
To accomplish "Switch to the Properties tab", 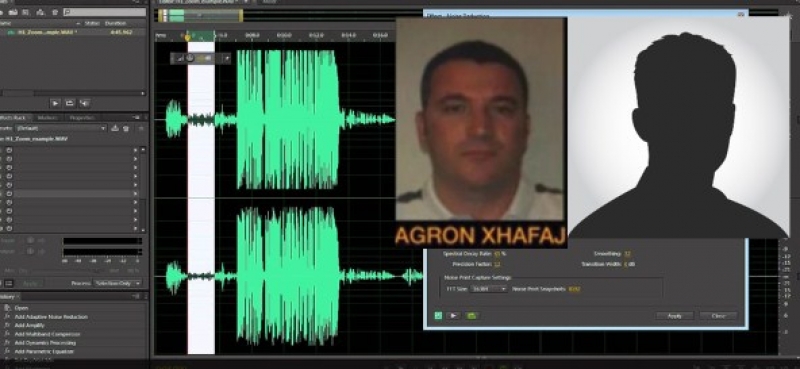I will 82,117.
